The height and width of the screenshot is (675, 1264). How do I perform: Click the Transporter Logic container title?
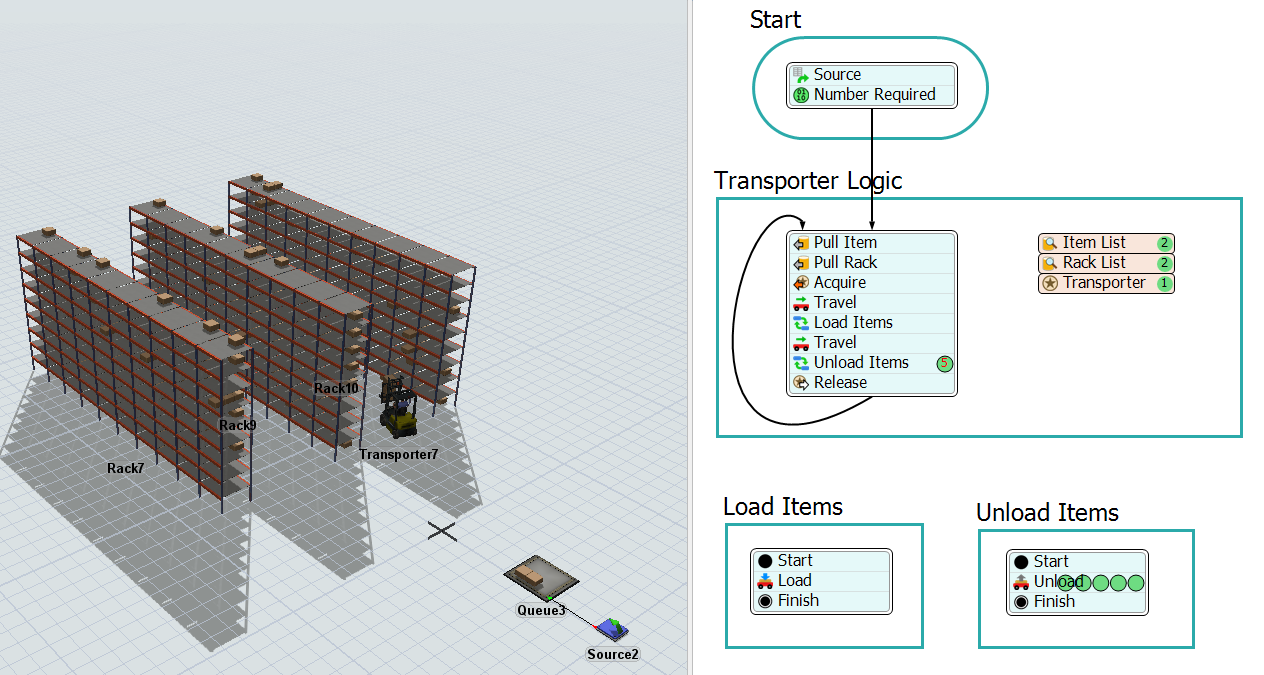808,181
